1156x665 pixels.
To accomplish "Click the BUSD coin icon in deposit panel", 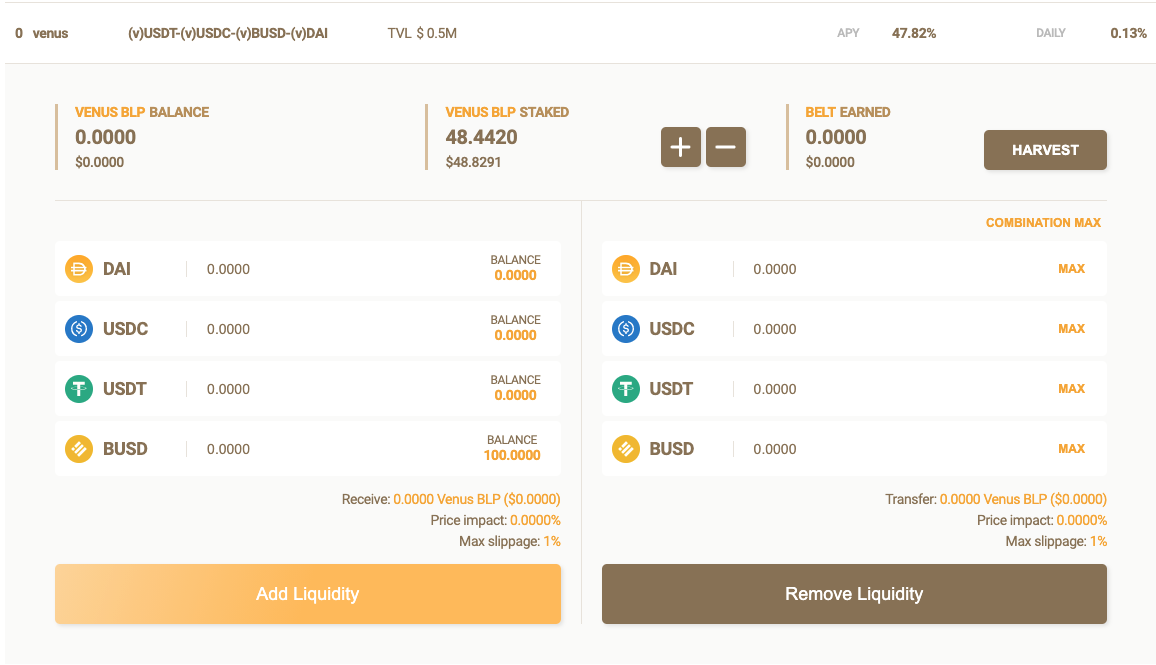I will click(x=79, y=449).
